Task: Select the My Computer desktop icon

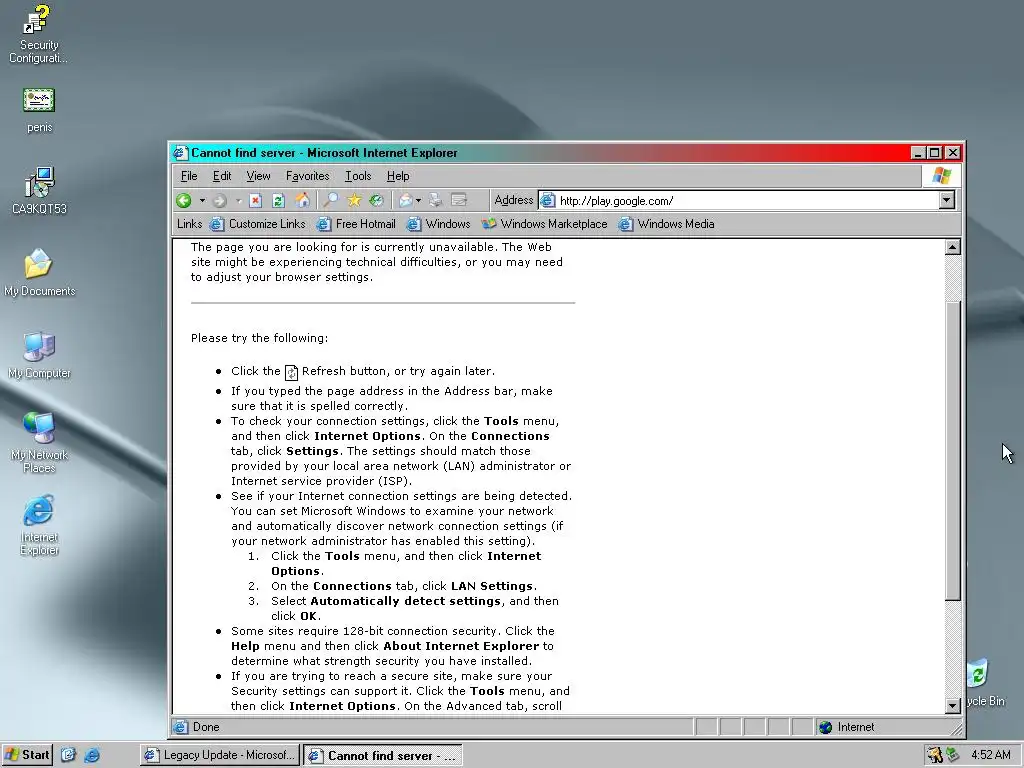Action: 39,355
